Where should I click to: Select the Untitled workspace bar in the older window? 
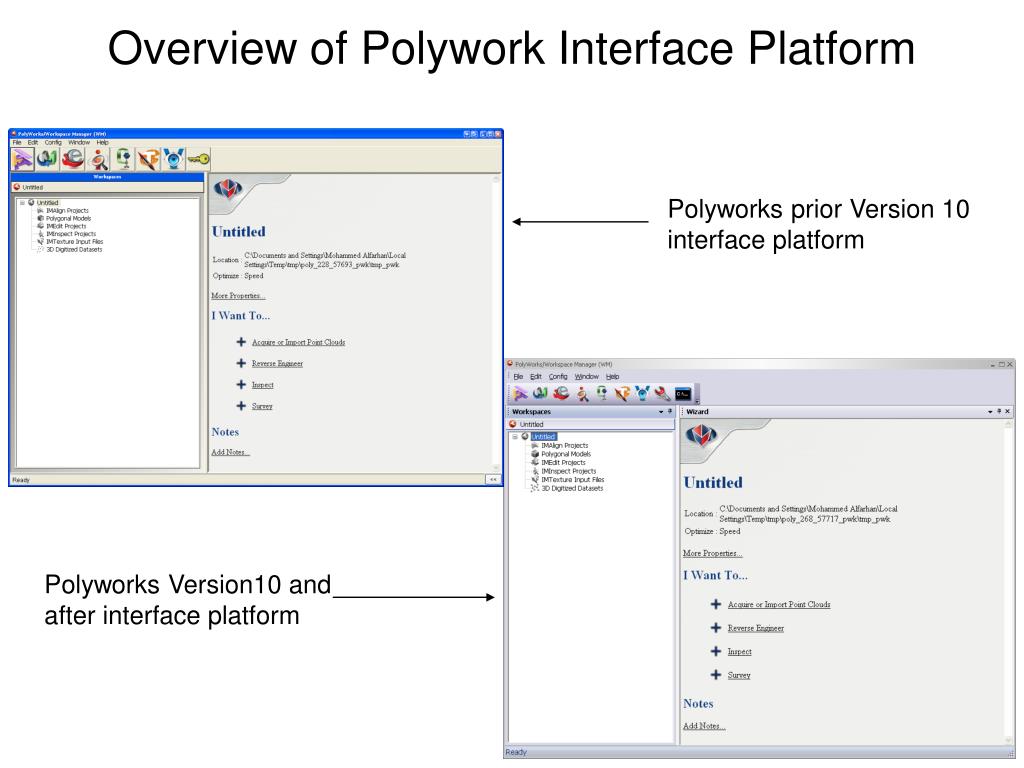[x=108, y=187]
